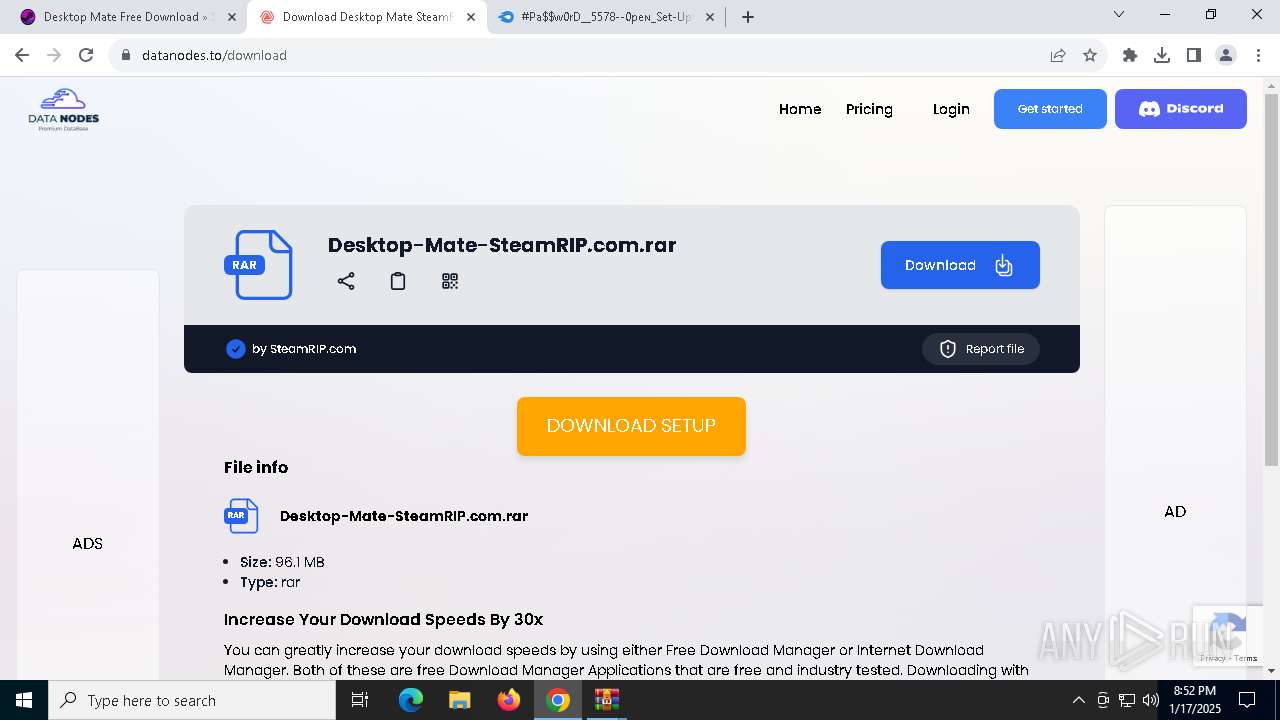Open the Home nav item
Image resolution: width=1280 pixels, height=720 pixels.
(x=800, y=109)
